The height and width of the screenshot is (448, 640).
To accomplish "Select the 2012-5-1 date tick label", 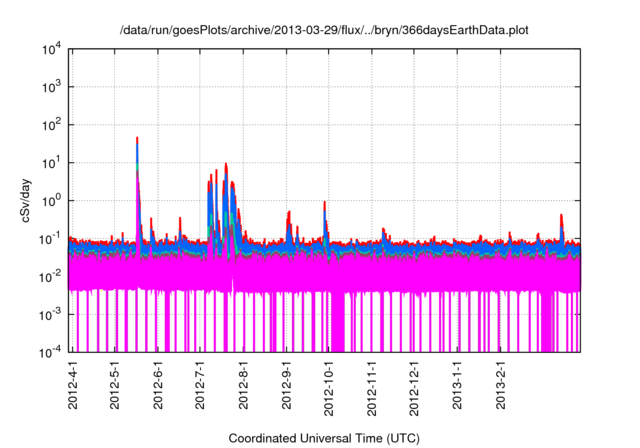I will [116, 386].
